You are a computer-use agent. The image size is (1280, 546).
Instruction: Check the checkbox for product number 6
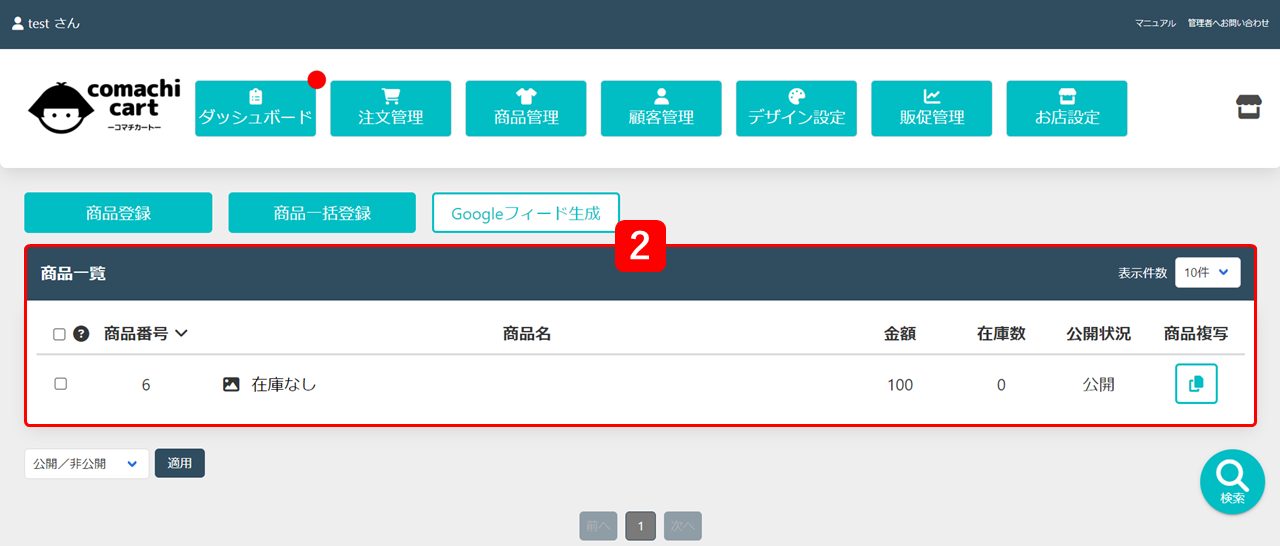click(x=60, y=384)
